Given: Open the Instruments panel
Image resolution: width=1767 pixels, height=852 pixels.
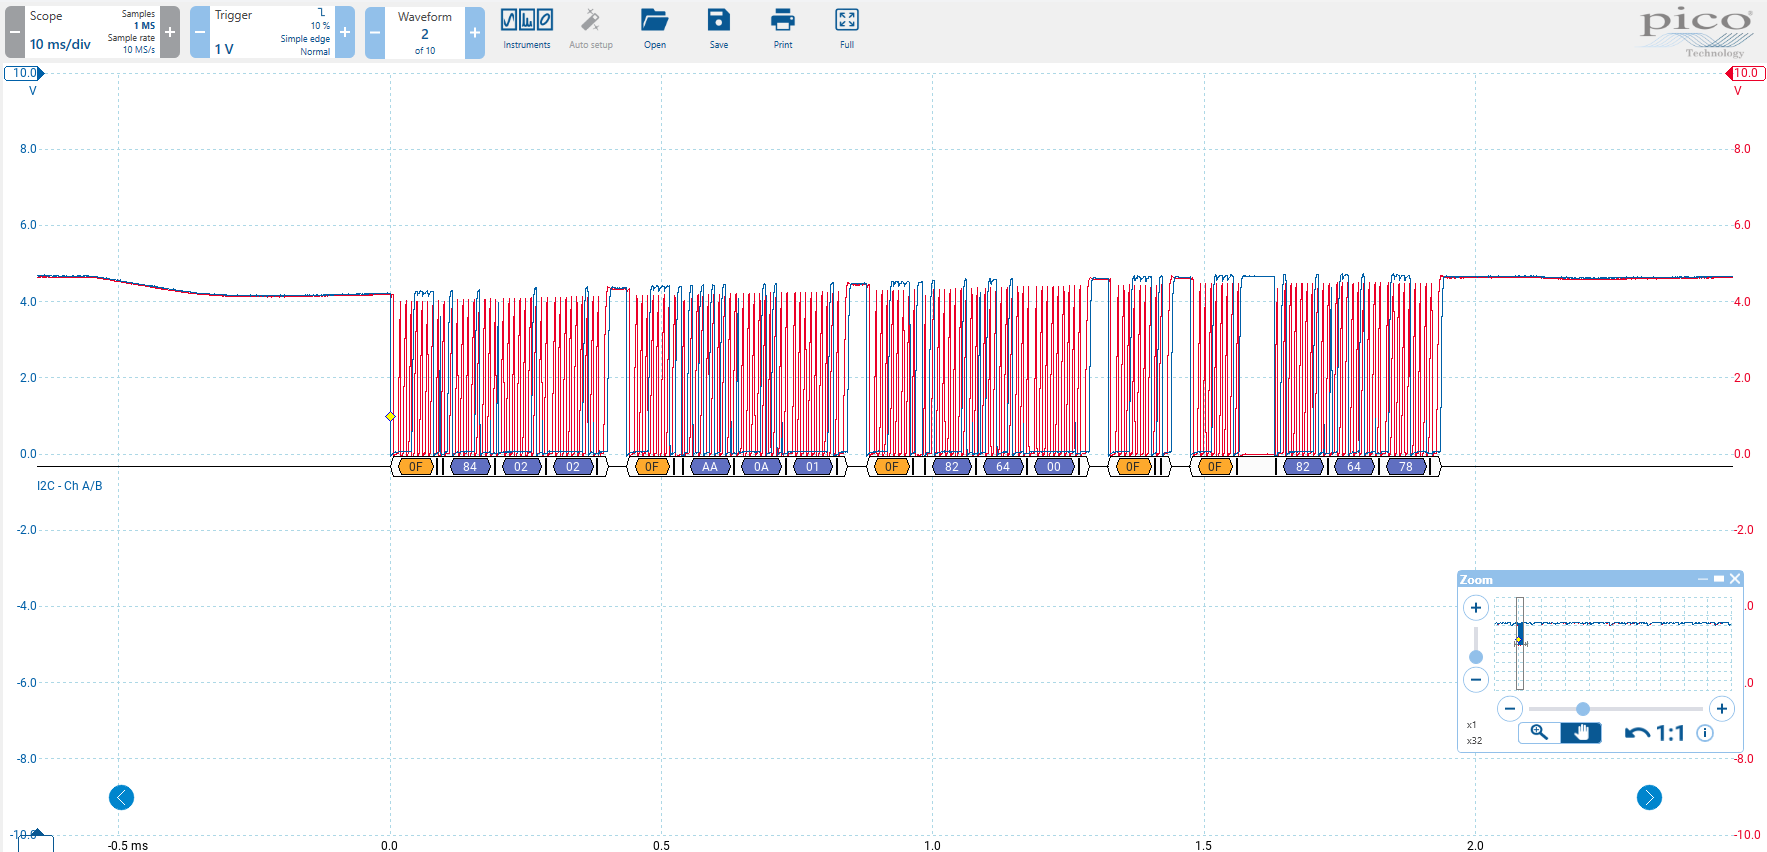Looking at the screenshot, I should click(526, 29).
